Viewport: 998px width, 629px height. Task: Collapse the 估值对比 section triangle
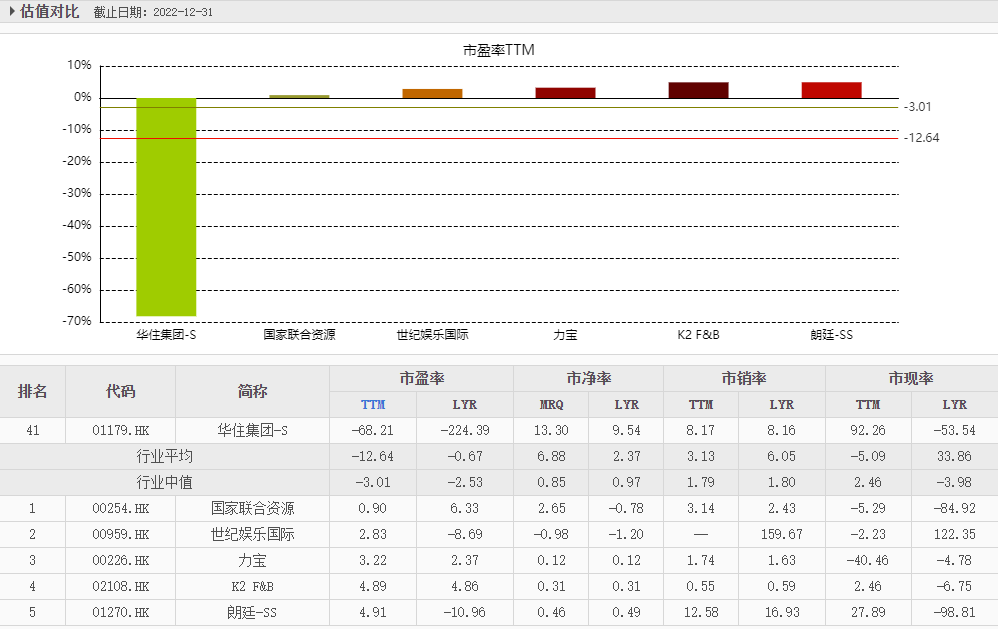pos(12,12)
